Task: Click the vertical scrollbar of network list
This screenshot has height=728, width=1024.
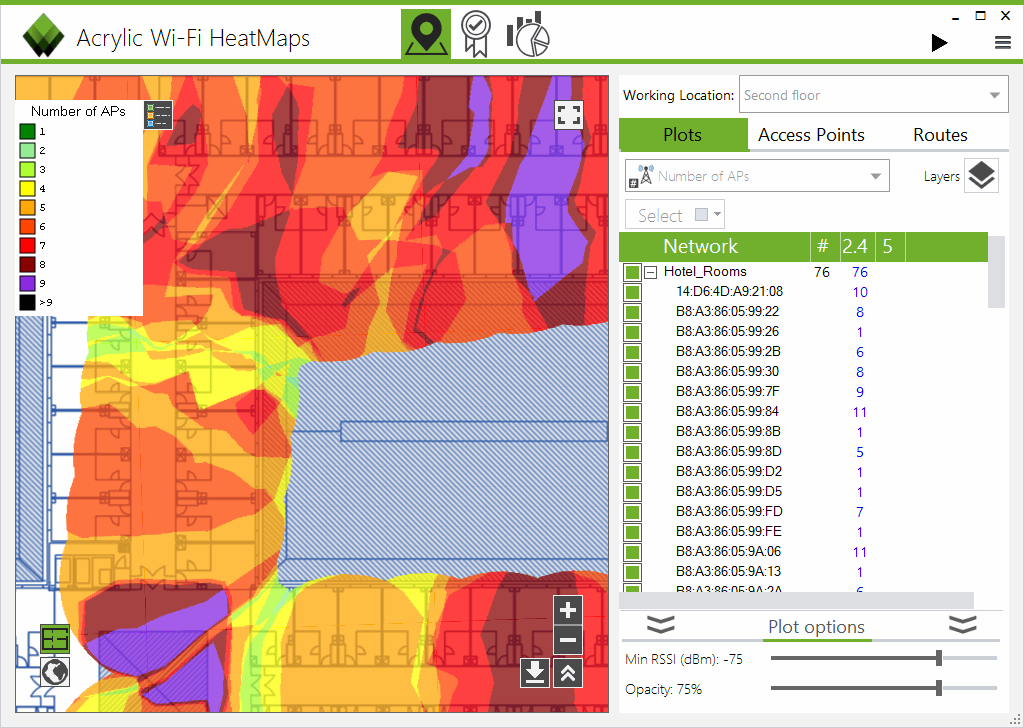Action: pos(996,272)
